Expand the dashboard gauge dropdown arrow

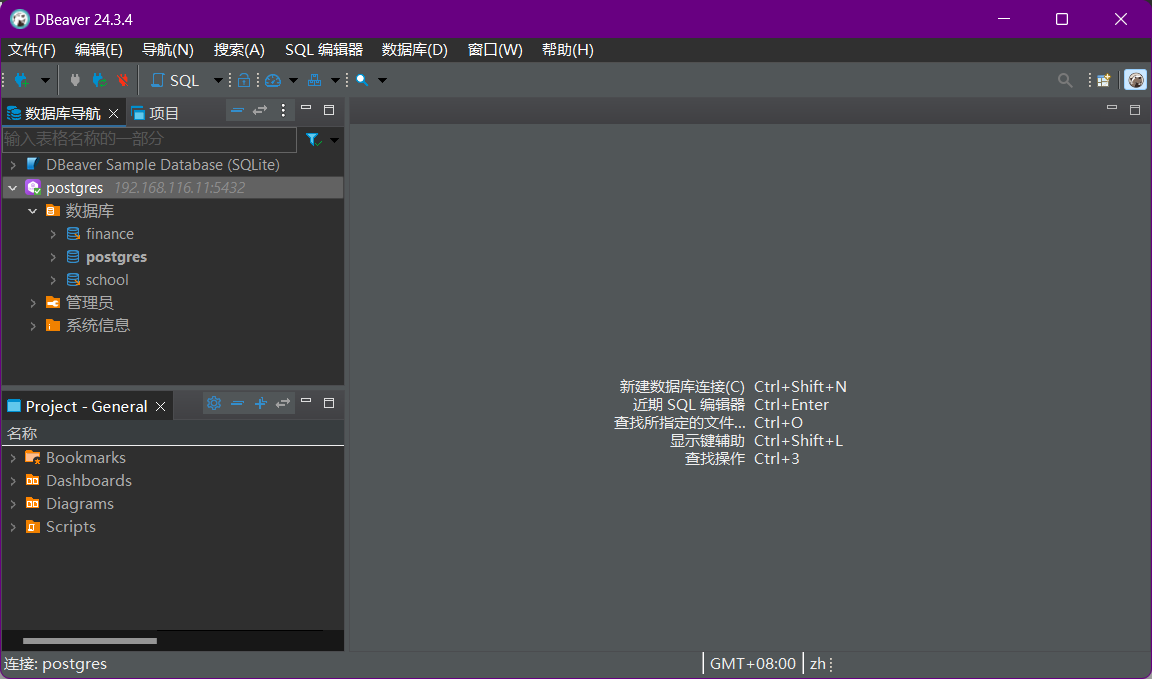click(293, 80)
